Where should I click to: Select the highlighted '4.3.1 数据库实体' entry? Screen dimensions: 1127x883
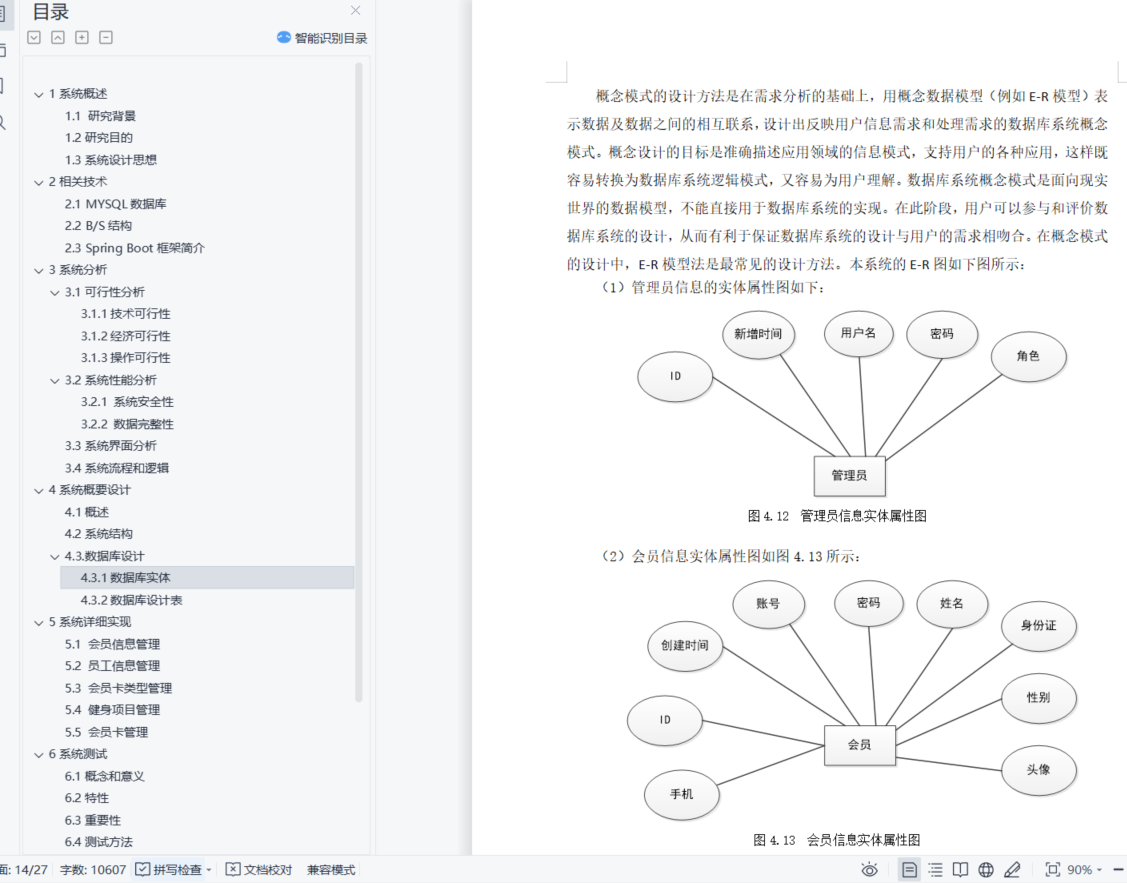(x=207, y=578)
